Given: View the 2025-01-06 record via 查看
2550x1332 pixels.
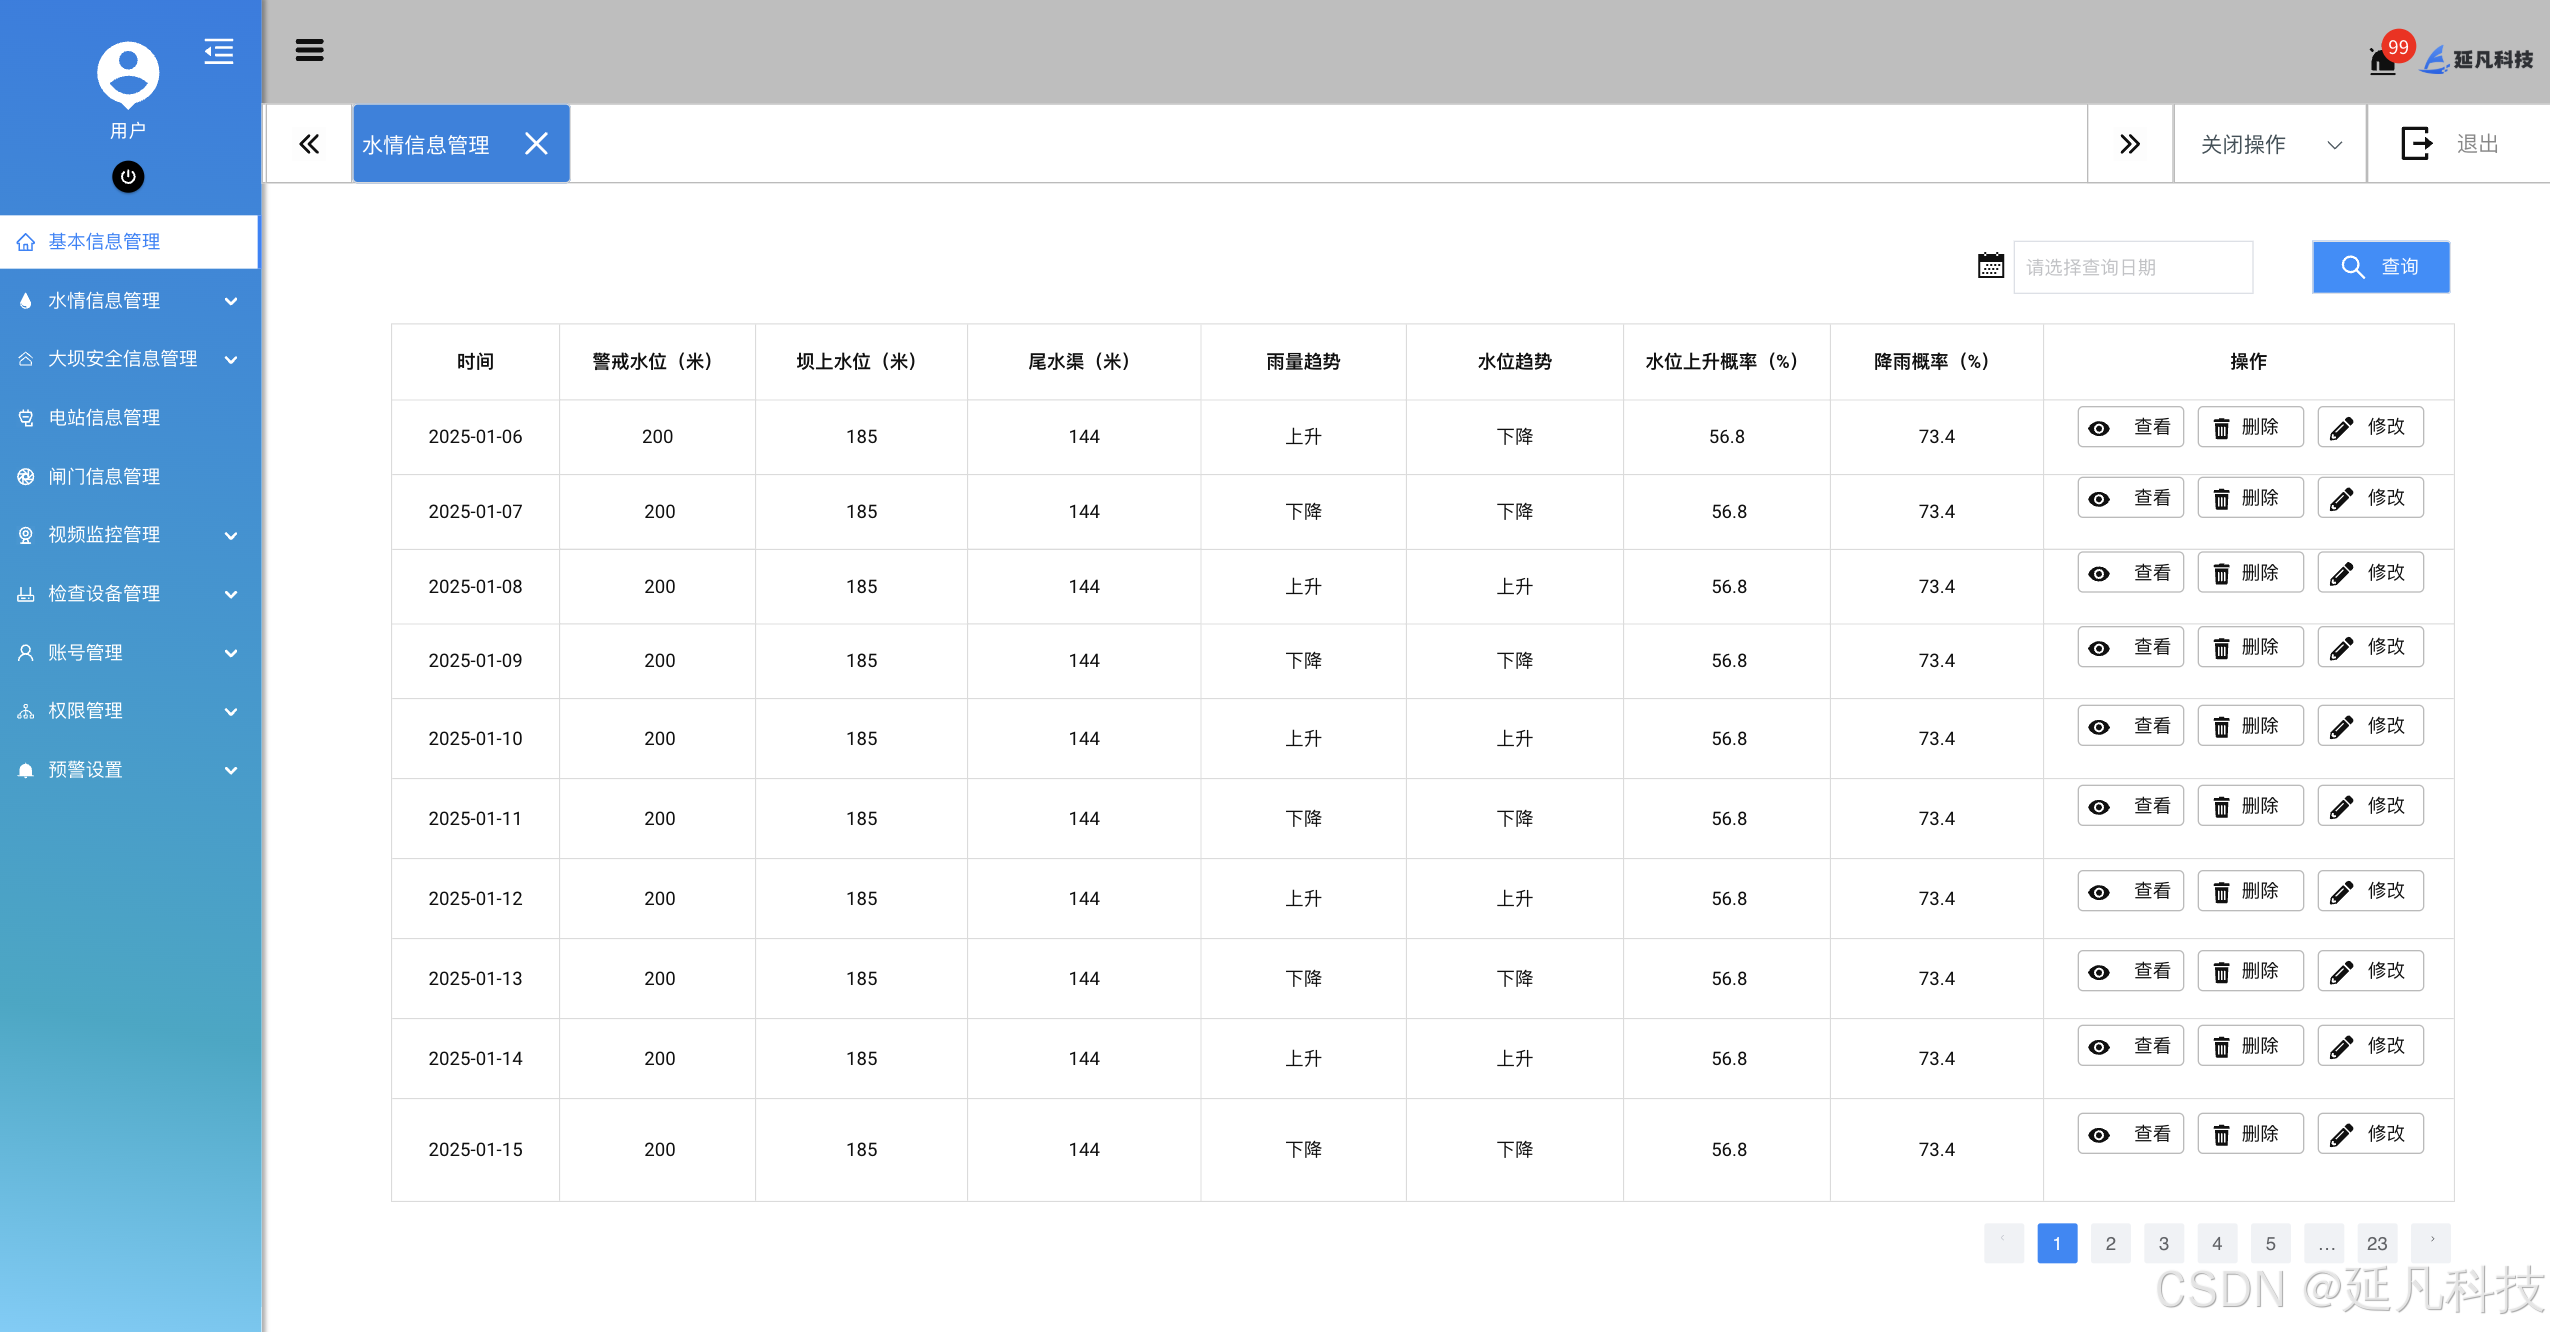Looking at the screenshot, I should [x=2130, y=427].
